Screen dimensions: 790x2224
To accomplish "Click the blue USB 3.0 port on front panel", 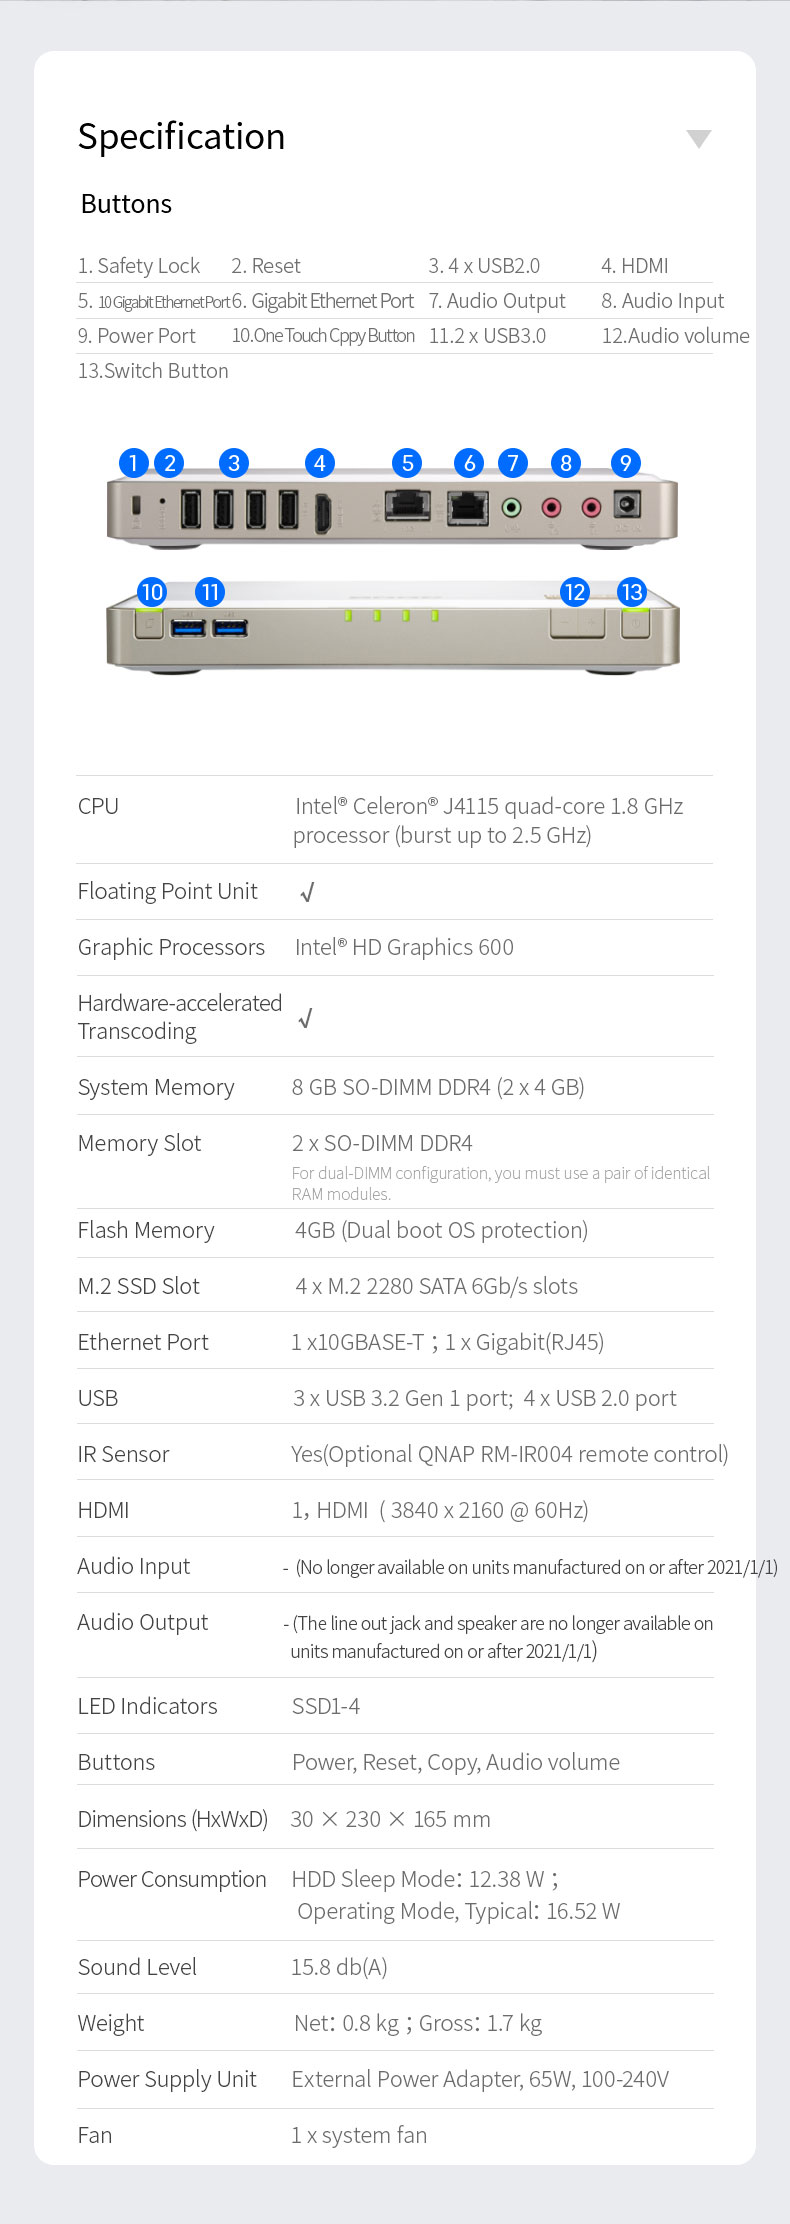I will coord(189,628).
